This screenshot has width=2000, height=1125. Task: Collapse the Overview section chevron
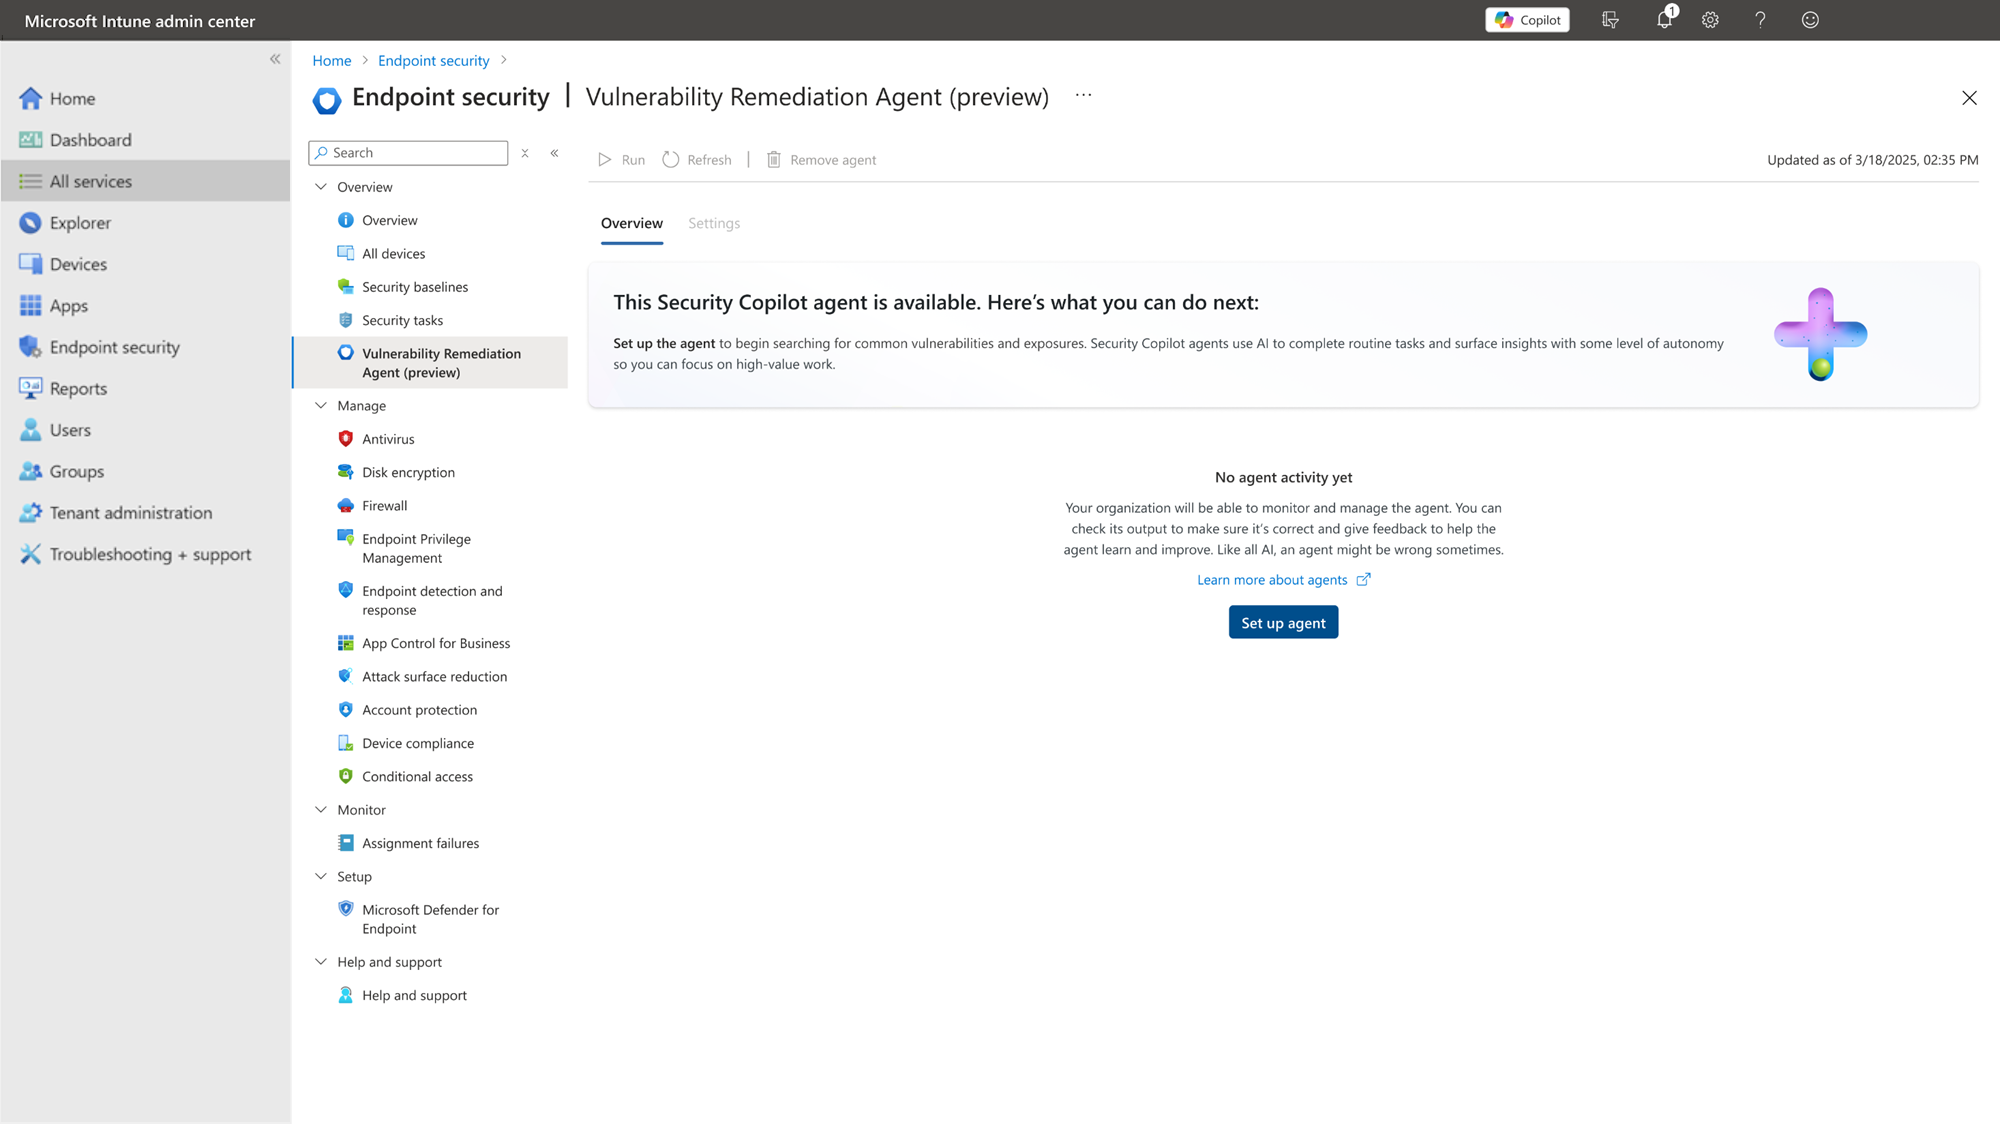pyautogui.click(x=321, y=187)
